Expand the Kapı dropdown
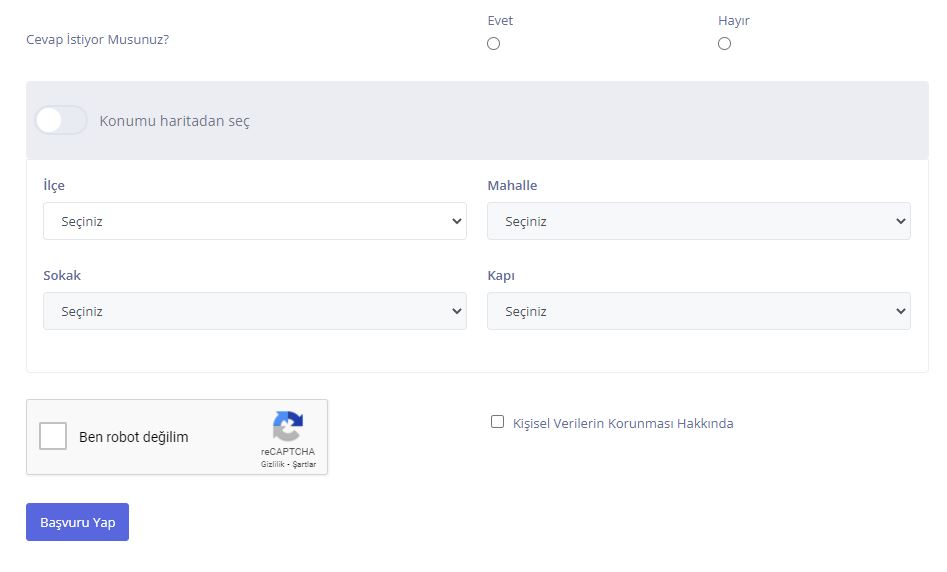This screenshot has height=572, width=947. click(x=698, y=312)
